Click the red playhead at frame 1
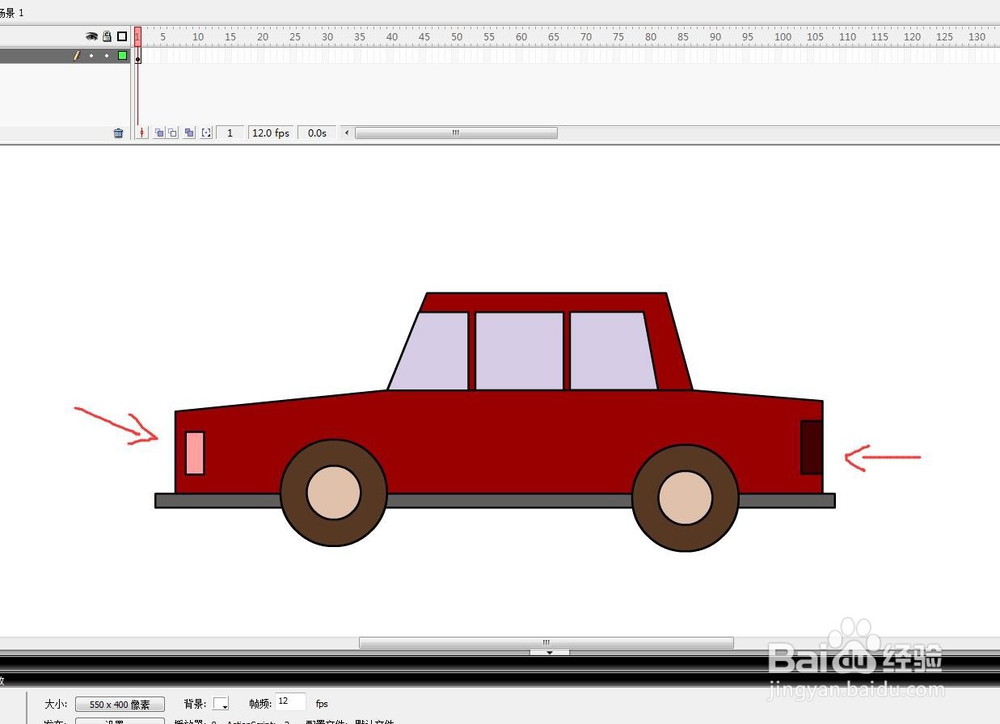 point(138,36)
